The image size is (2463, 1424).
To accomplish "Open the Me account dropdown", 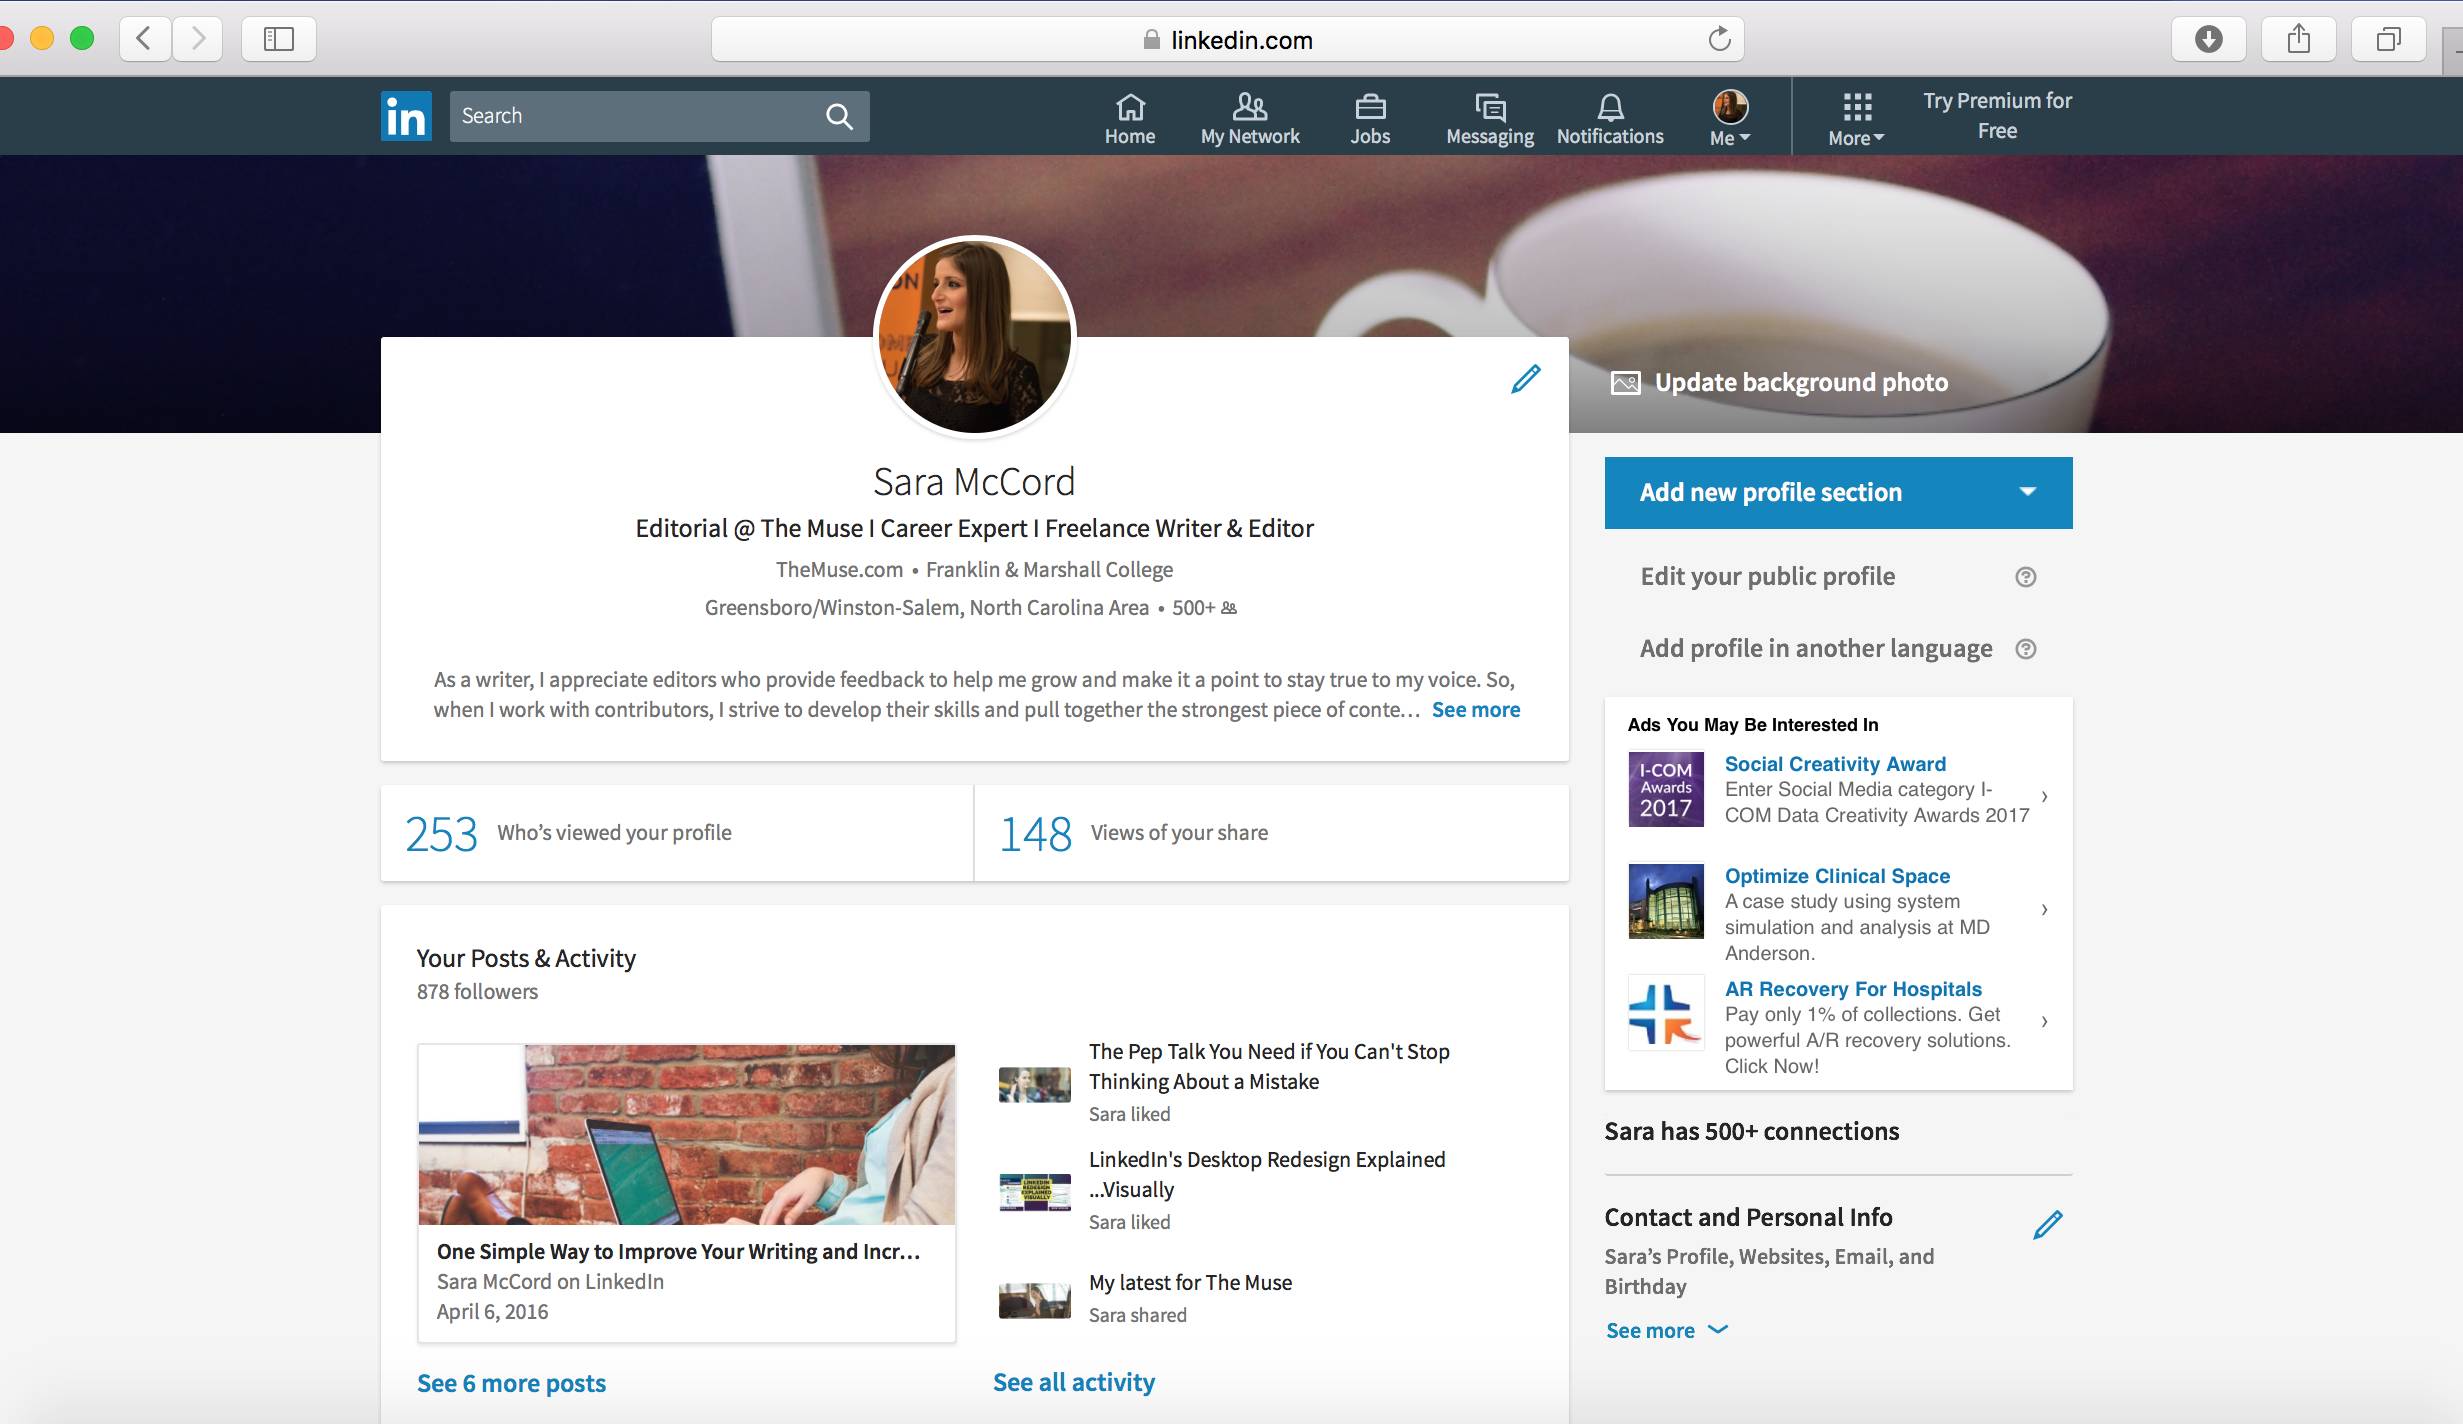I will point(1729,119).
